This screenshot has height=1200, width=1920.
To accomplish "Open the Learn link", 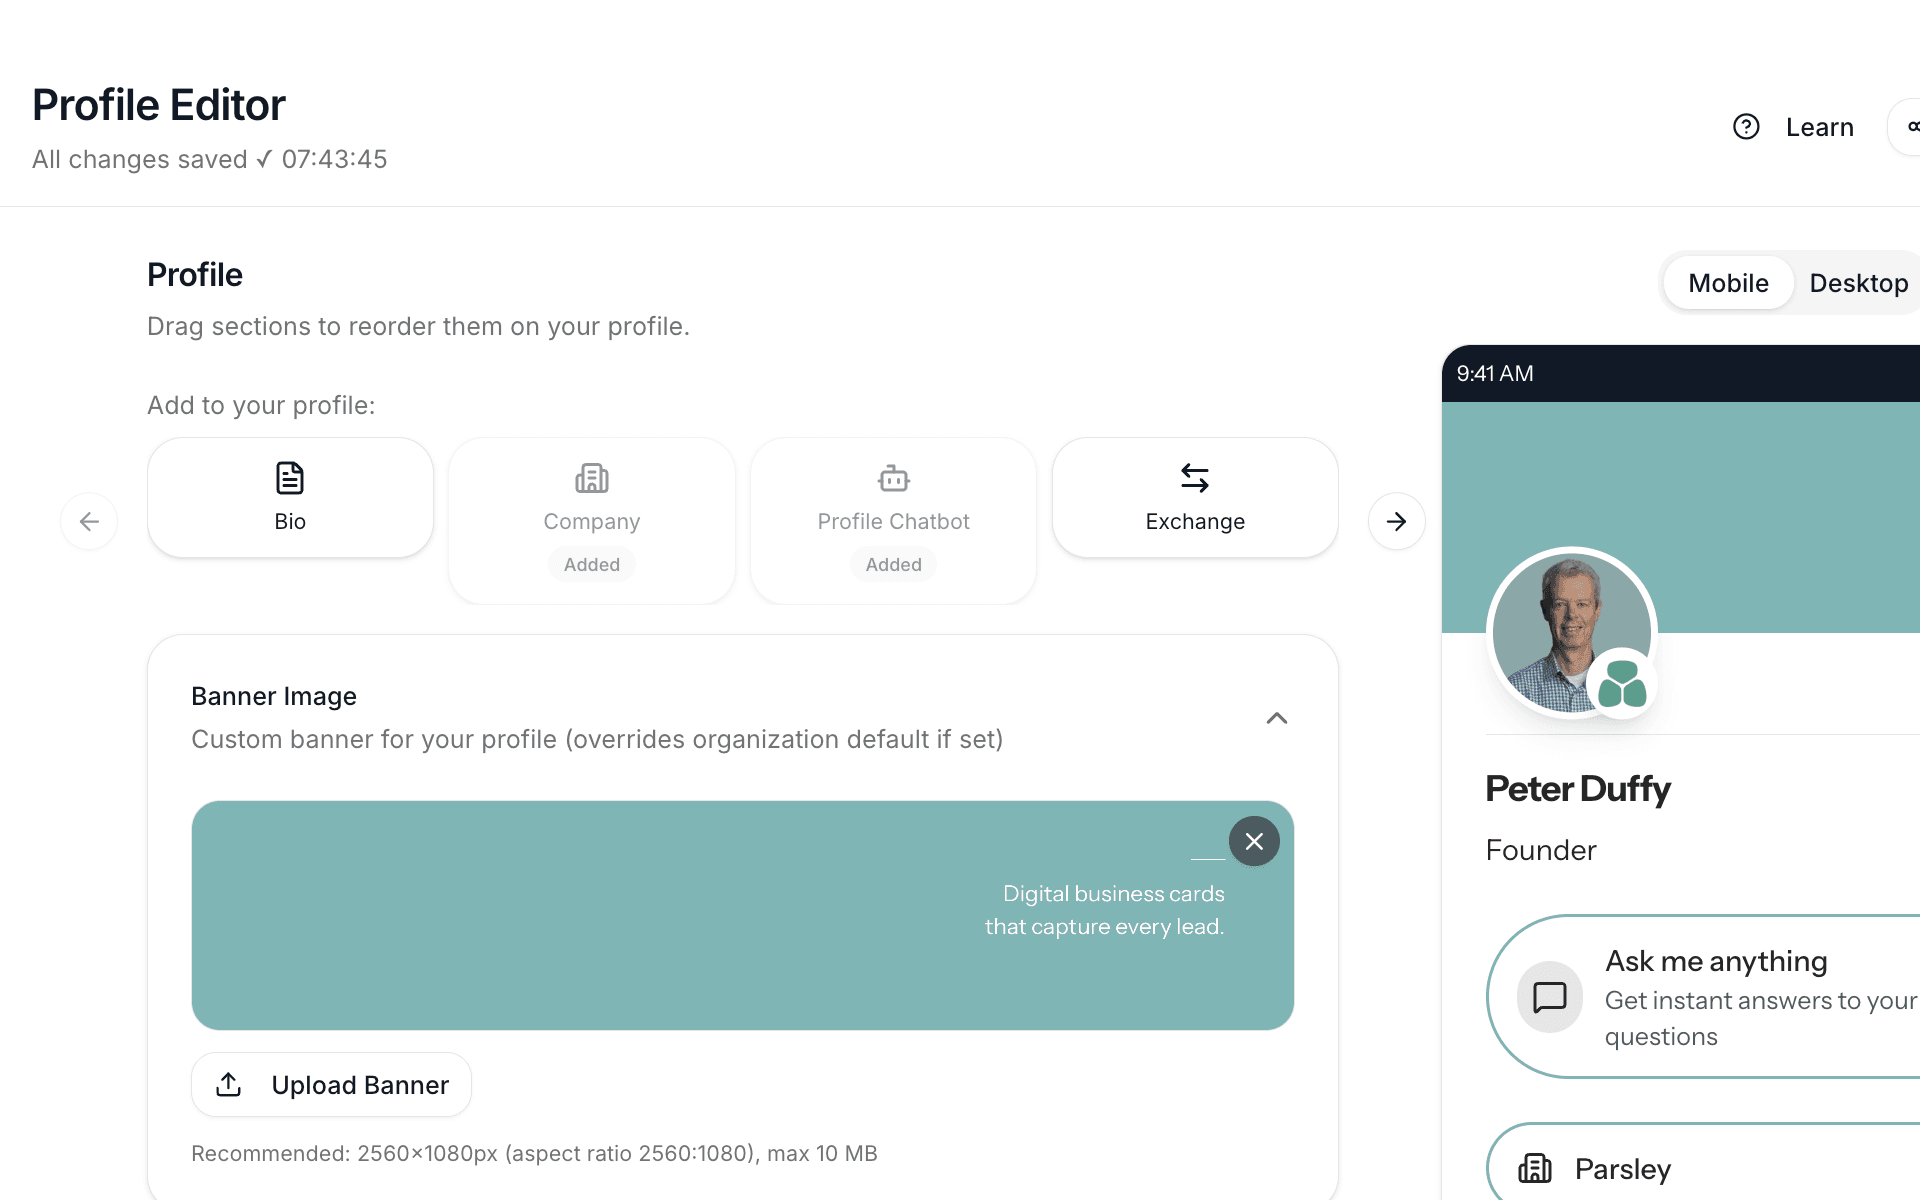I will click(x=1820, y=126).
